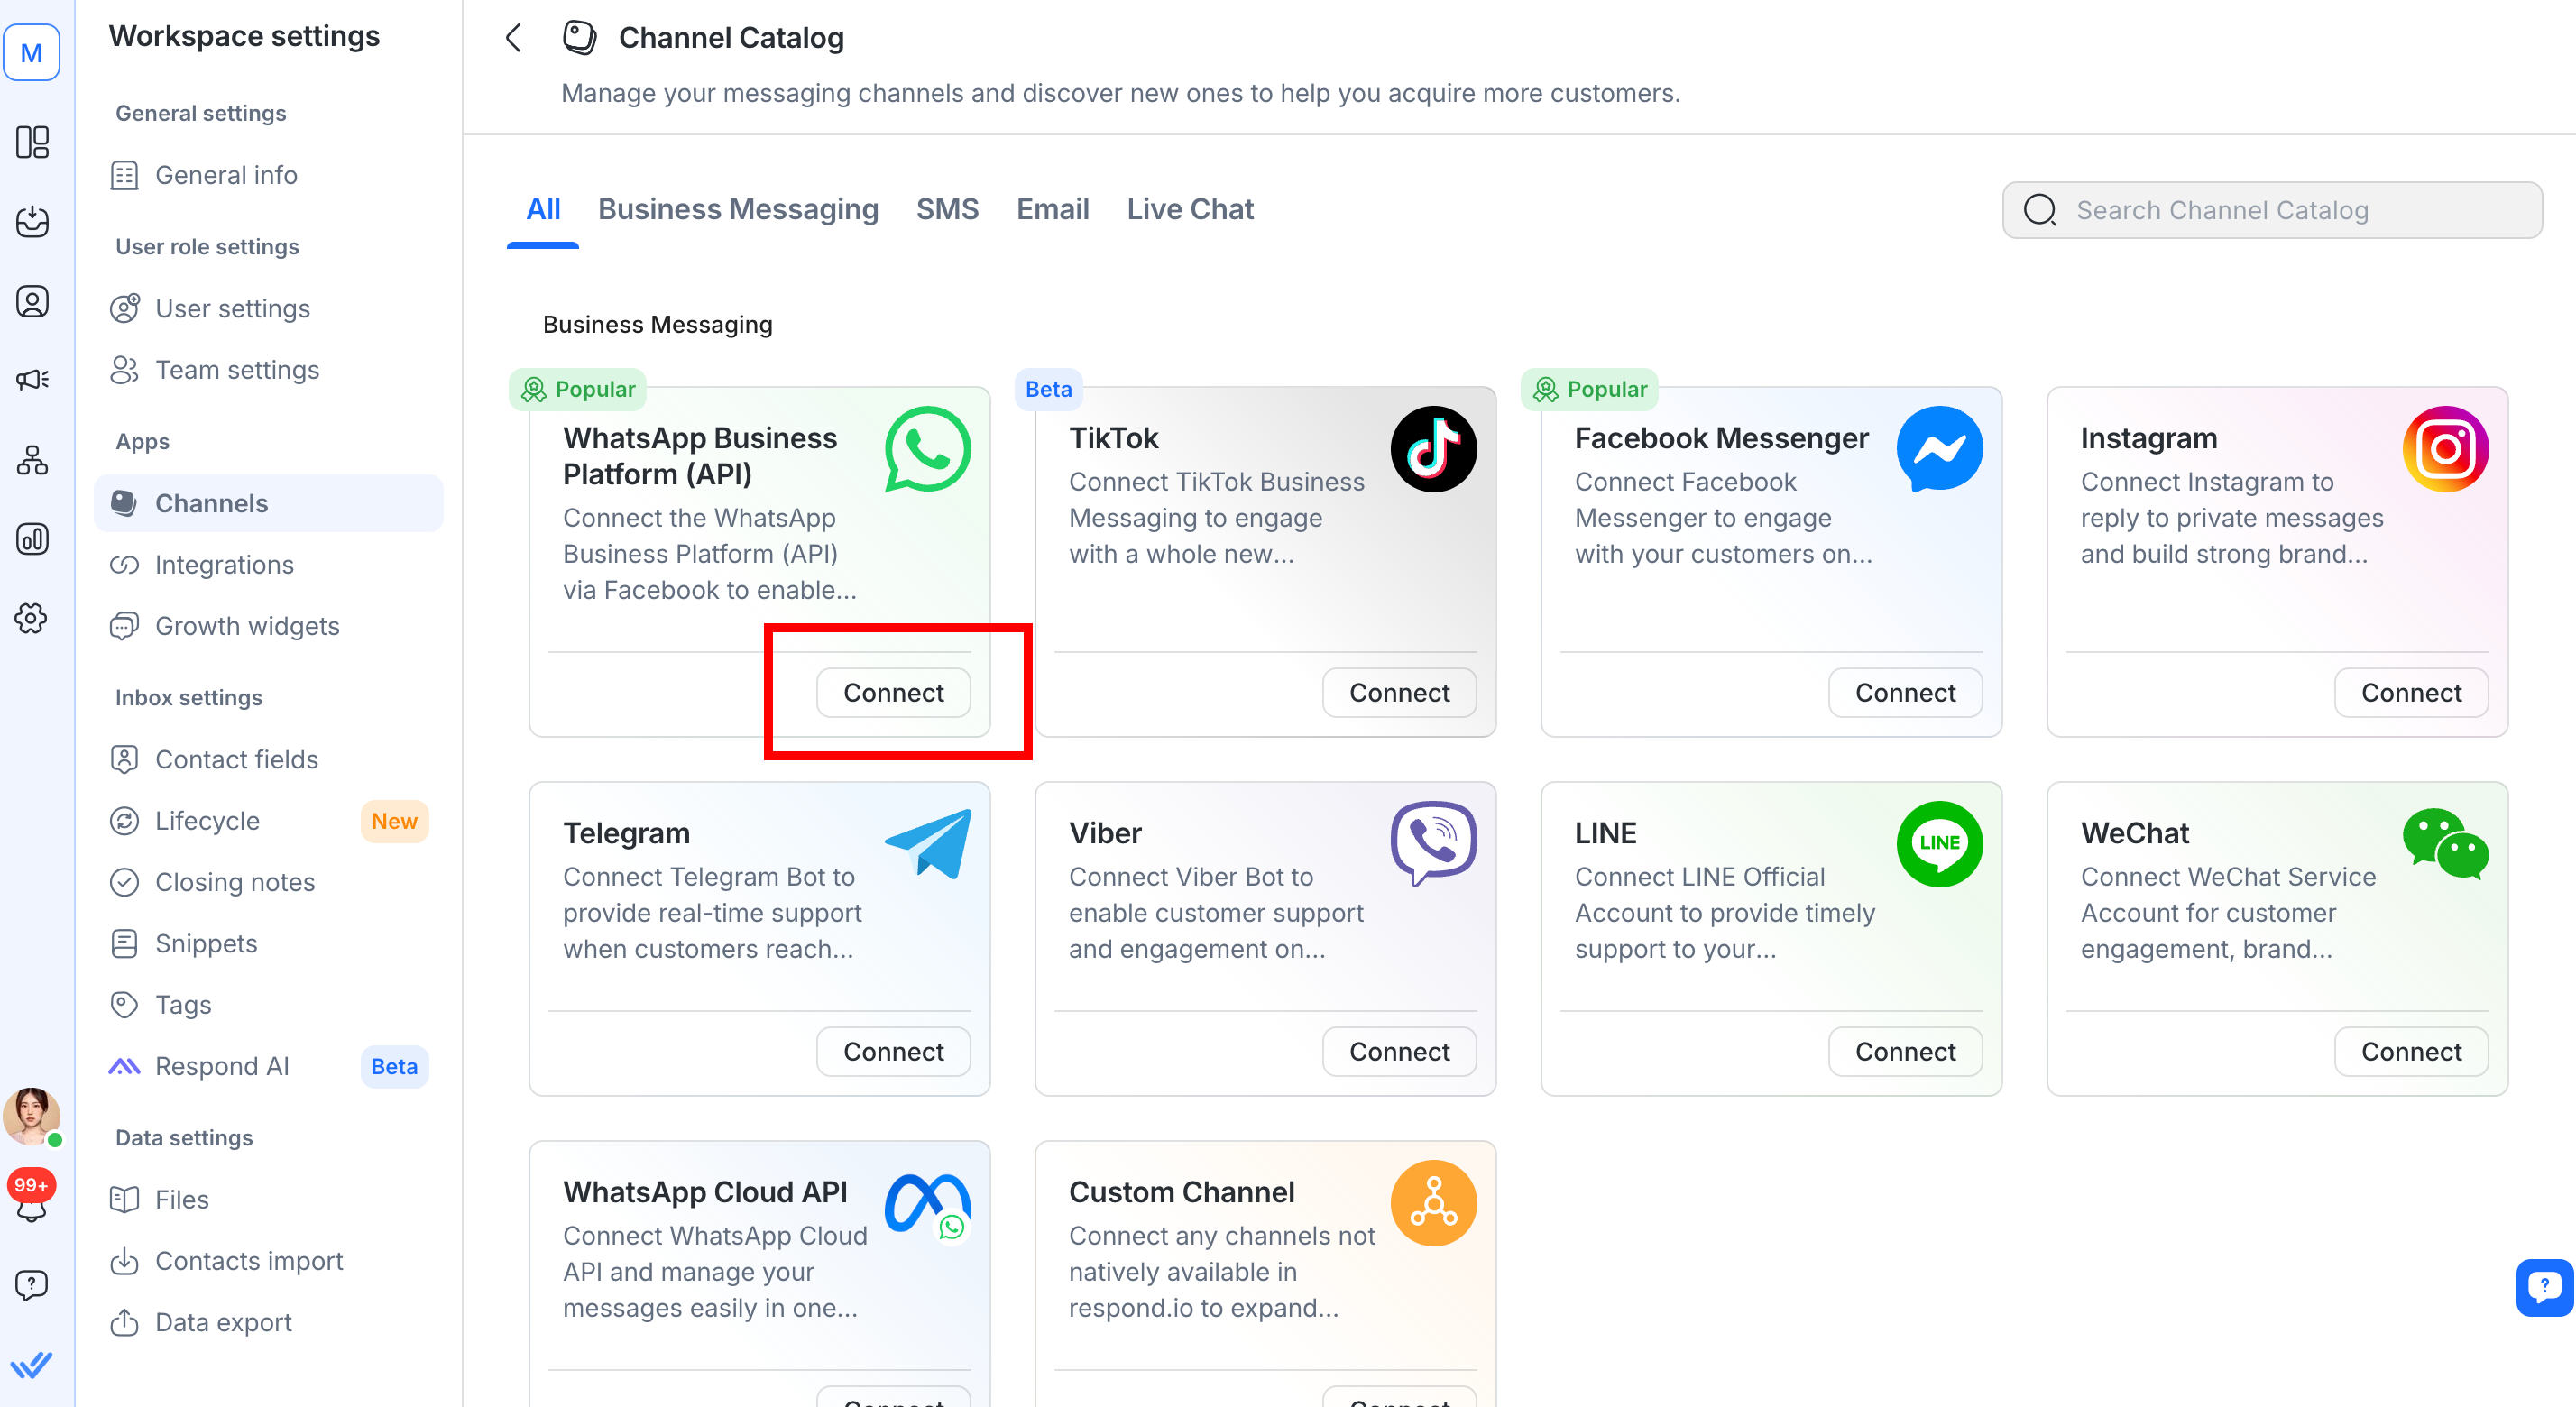The image size is (2576, 1407).
Task: Open Respond AI settings item
Action: (x=222, y=1066)
